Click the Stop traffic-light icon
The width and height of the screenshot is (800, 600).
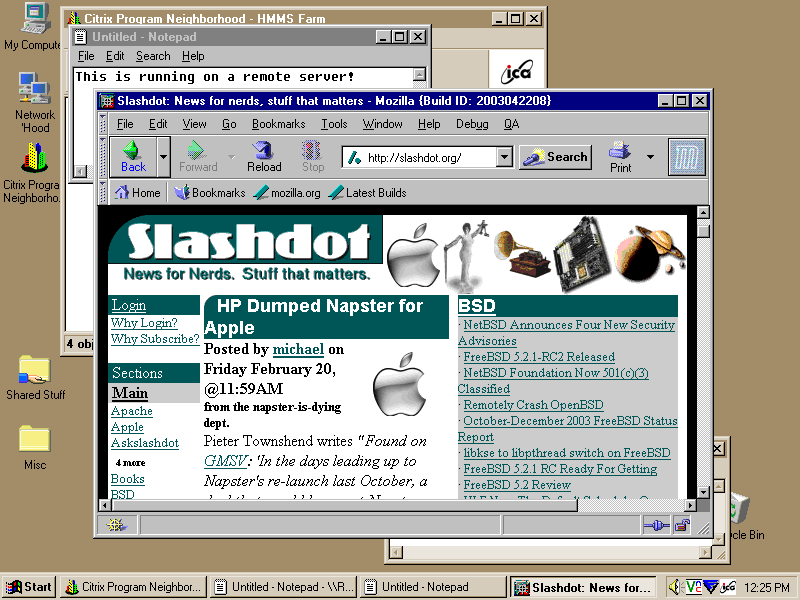tap(312, 157)
